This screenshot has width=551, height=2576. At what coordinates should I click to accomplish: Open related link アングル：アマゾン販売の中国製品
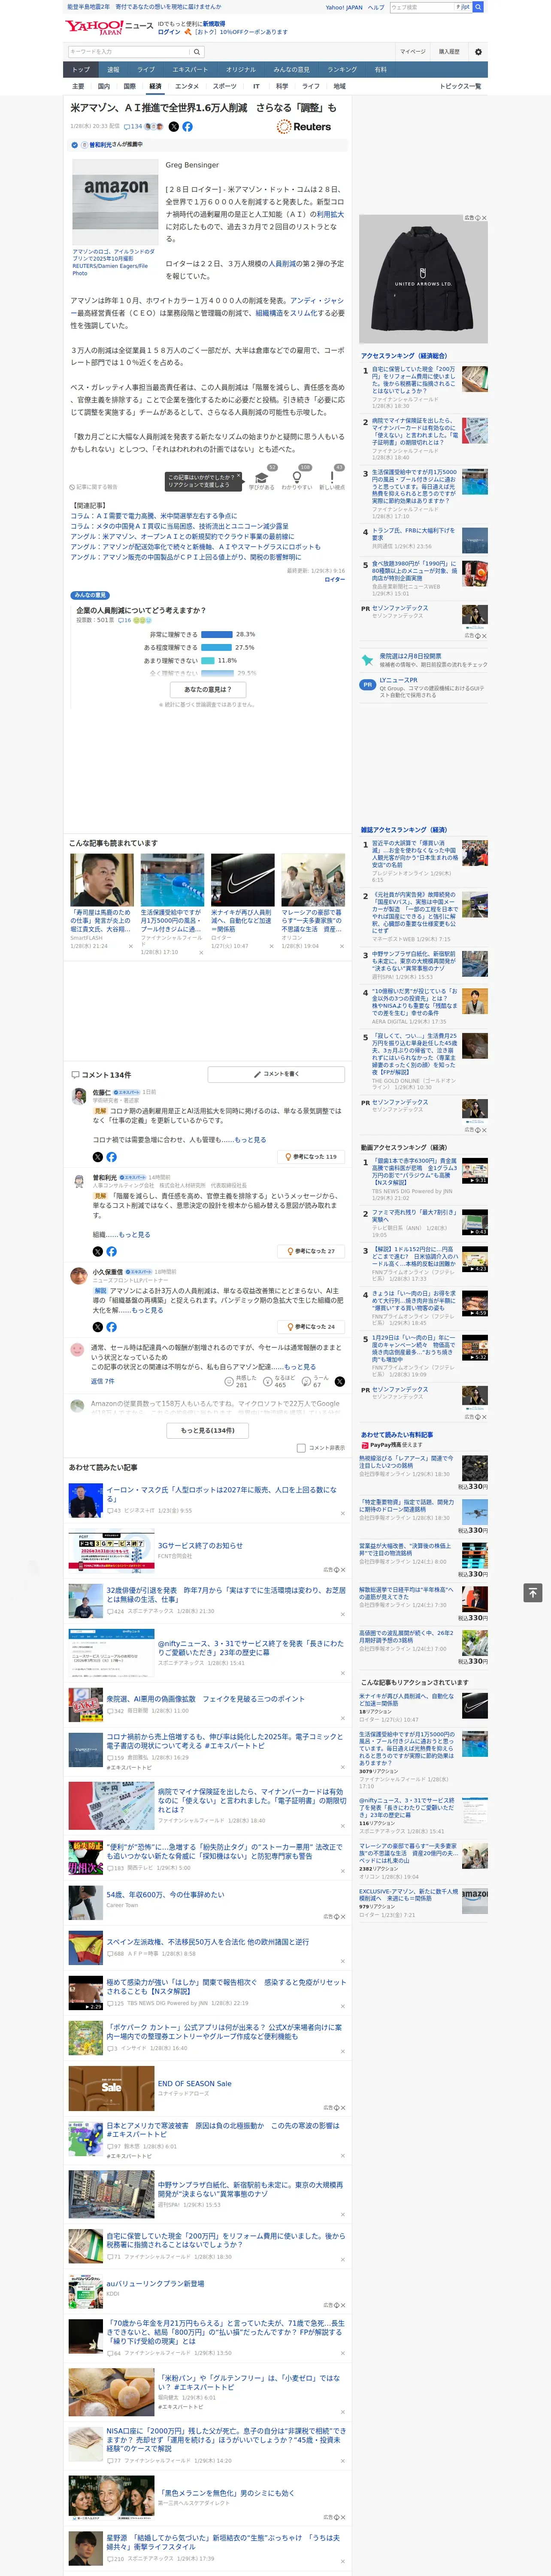tap(185, 557)
